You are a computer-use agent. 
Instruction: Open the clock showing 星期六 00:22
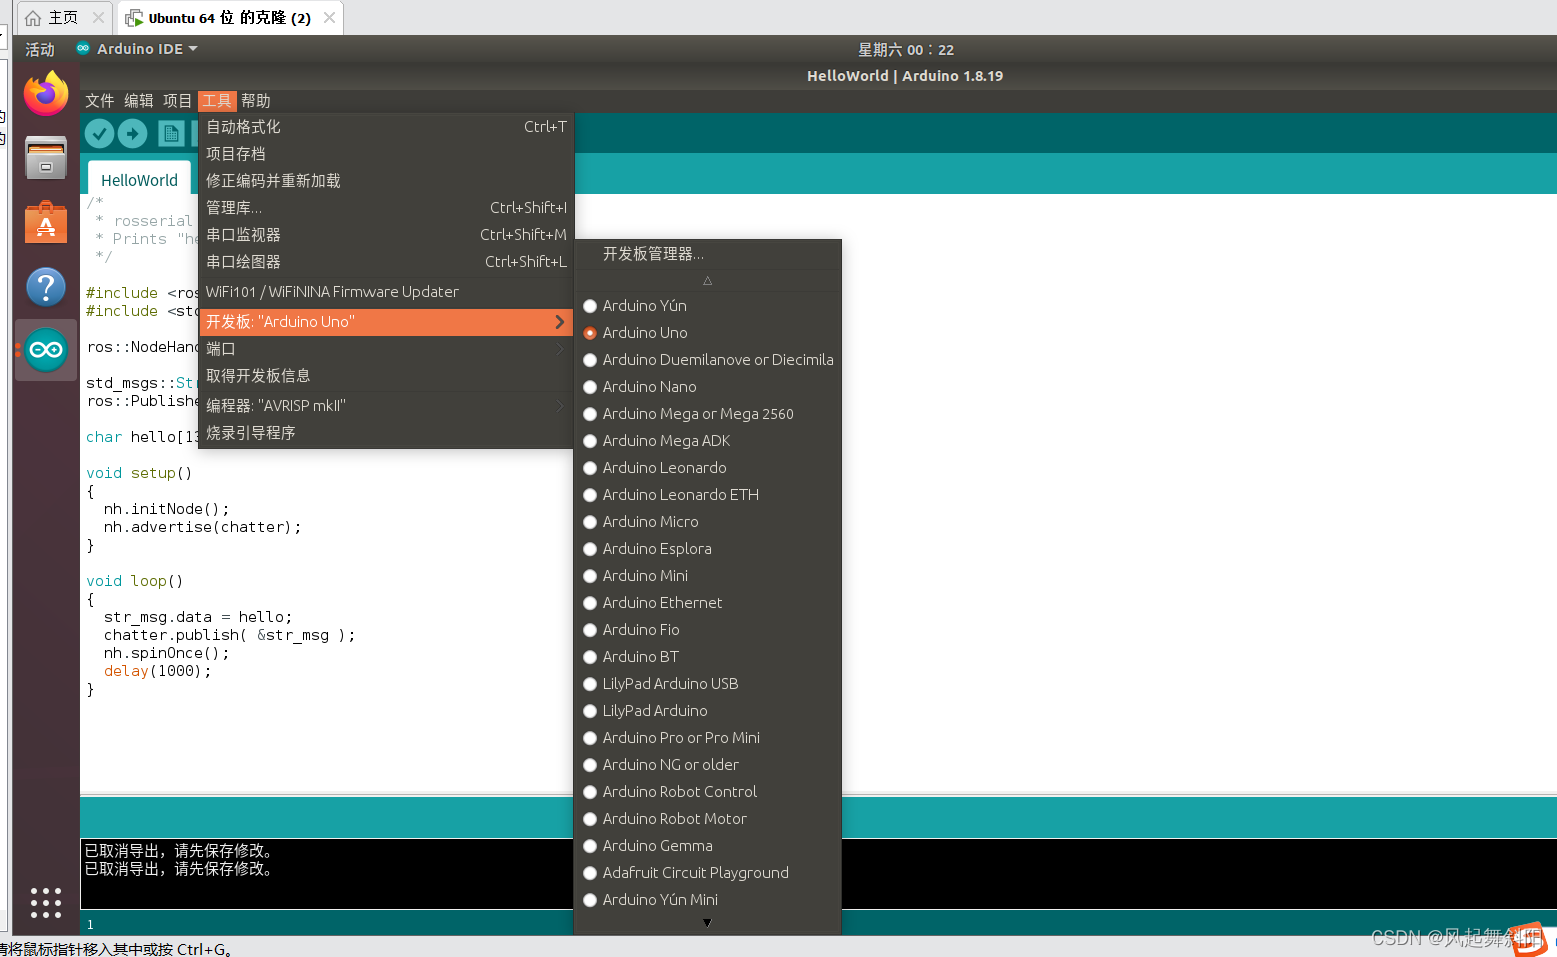pos(906,49)
